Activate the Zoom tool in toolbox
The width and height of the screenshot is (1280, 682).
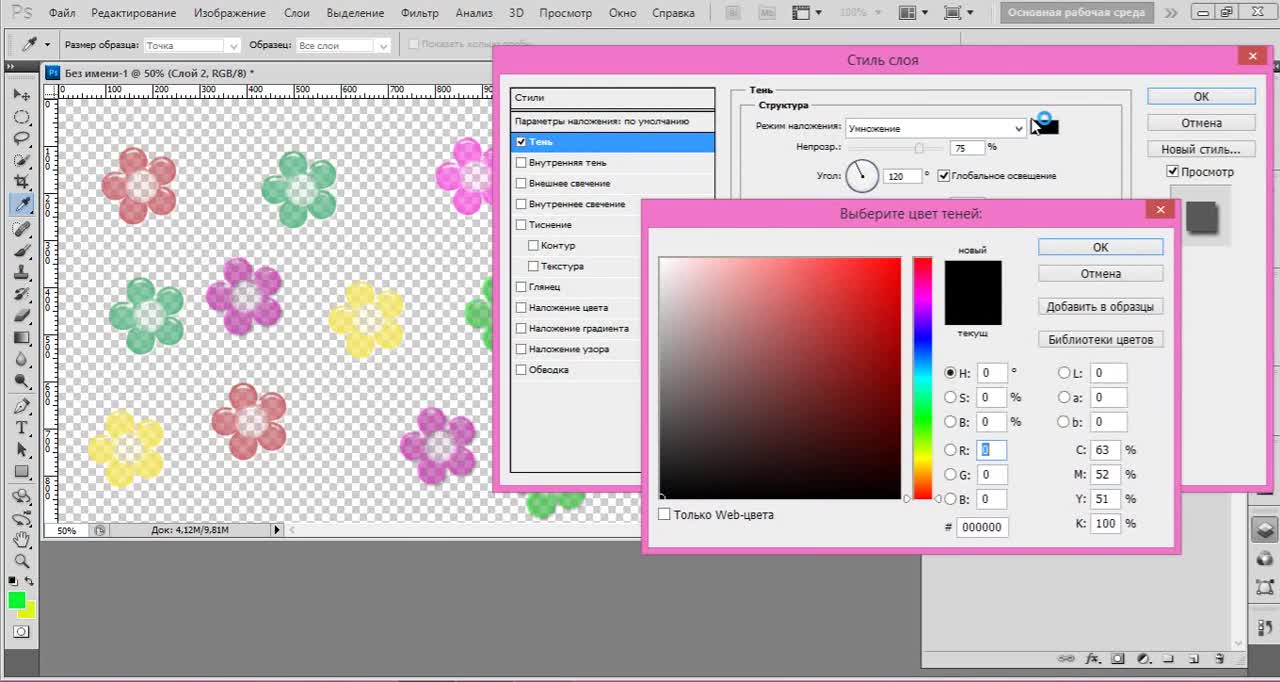coord(21,561)
